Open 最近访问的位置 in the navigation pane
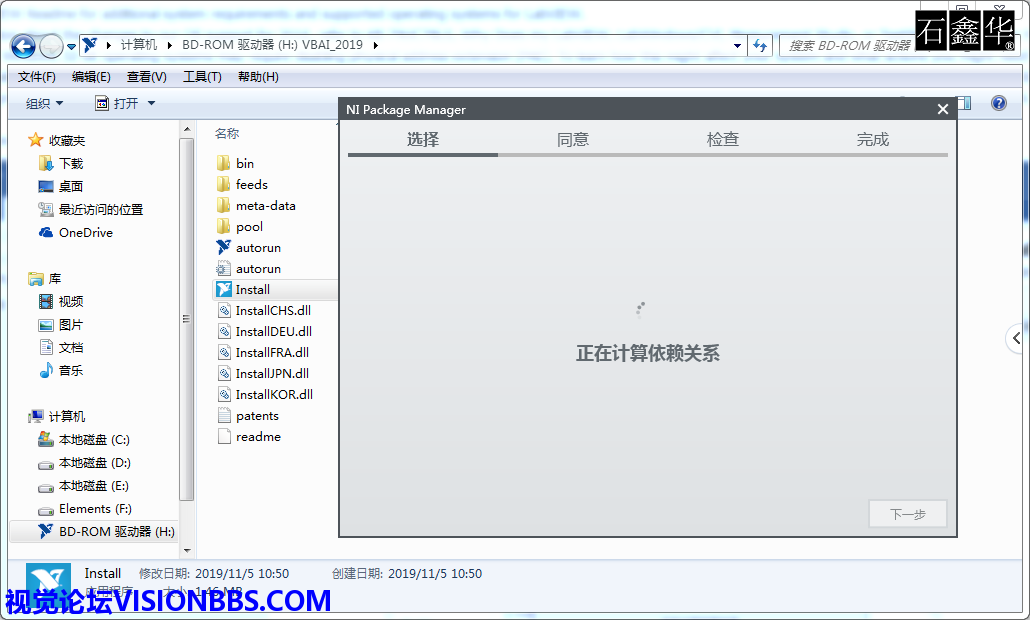1030x620 pixels. (101, 210)
